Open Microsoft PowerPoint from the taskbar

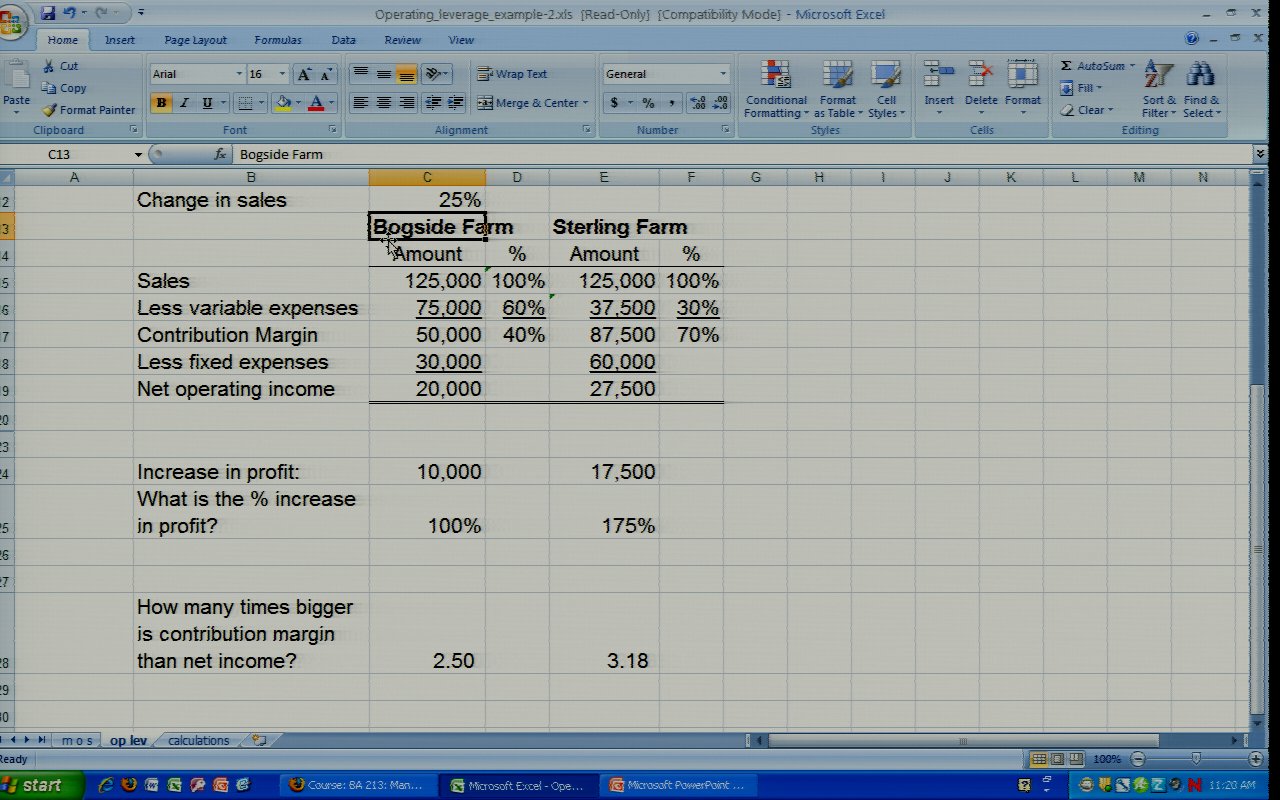tap(678, 785)
